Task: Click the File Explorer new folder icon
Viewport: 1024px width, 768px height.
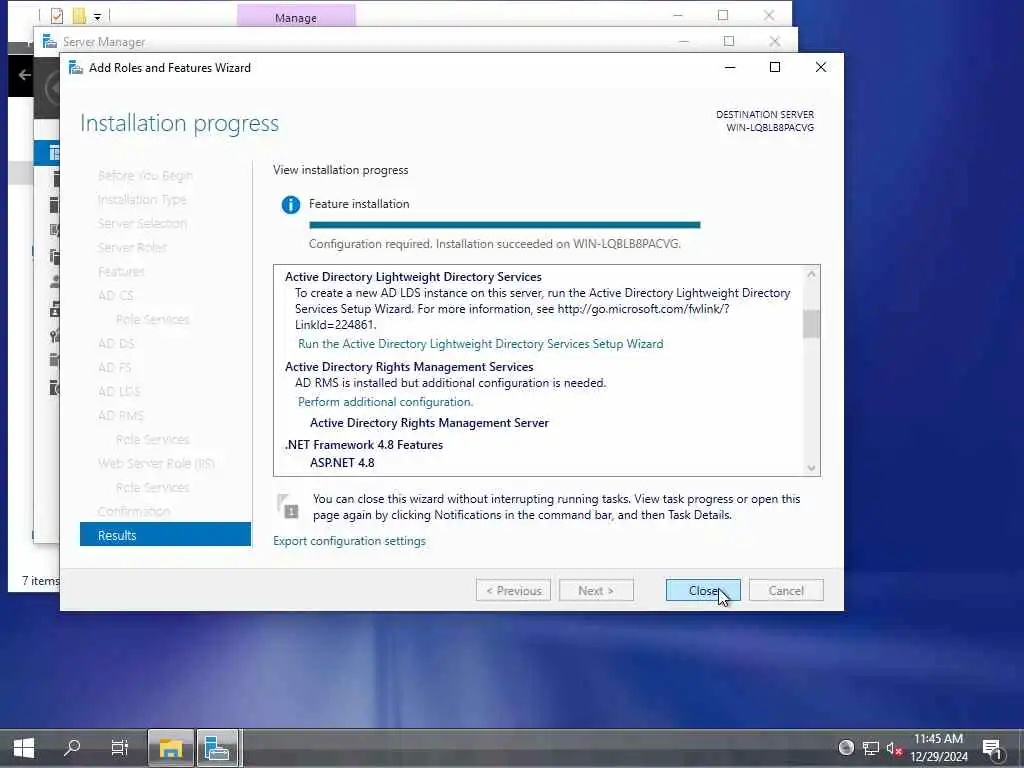Action: point(79,15)
